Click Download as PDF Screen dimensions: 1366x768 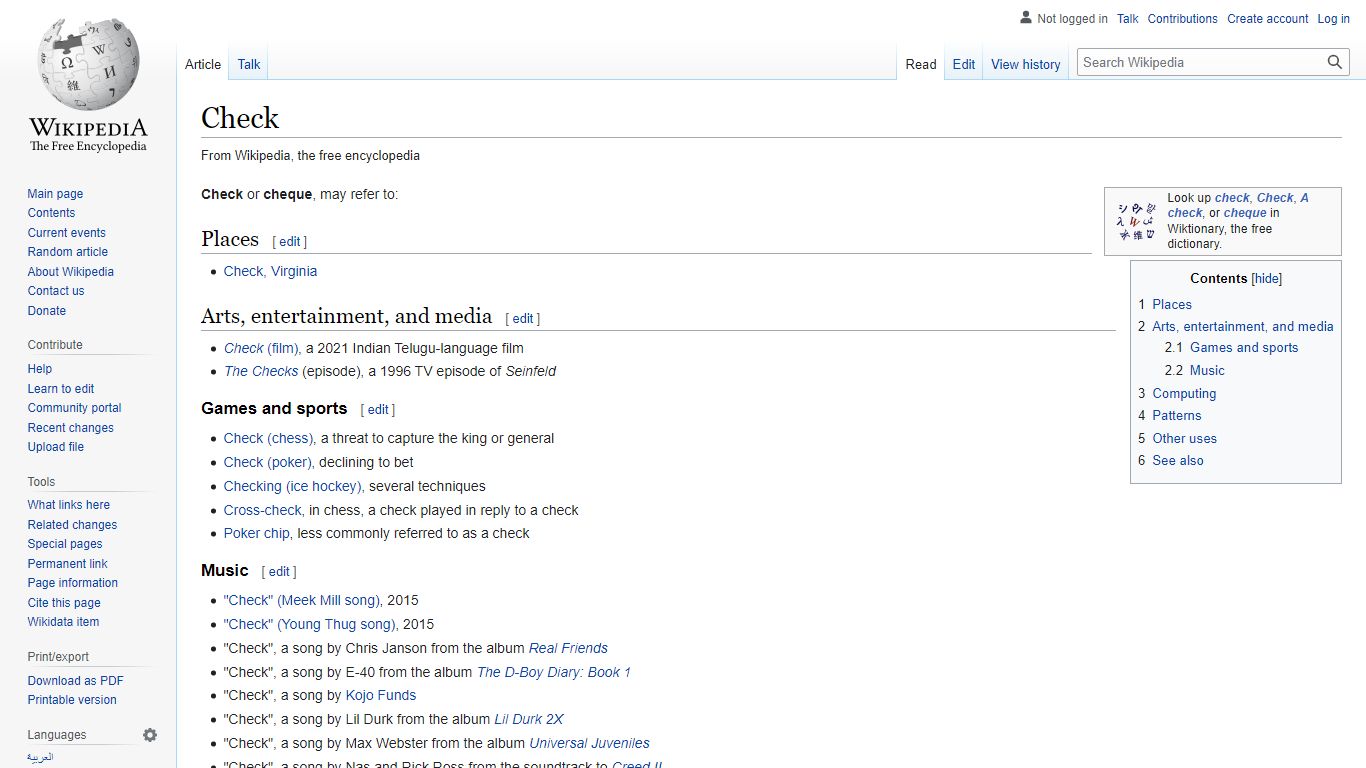coord(75,681)
